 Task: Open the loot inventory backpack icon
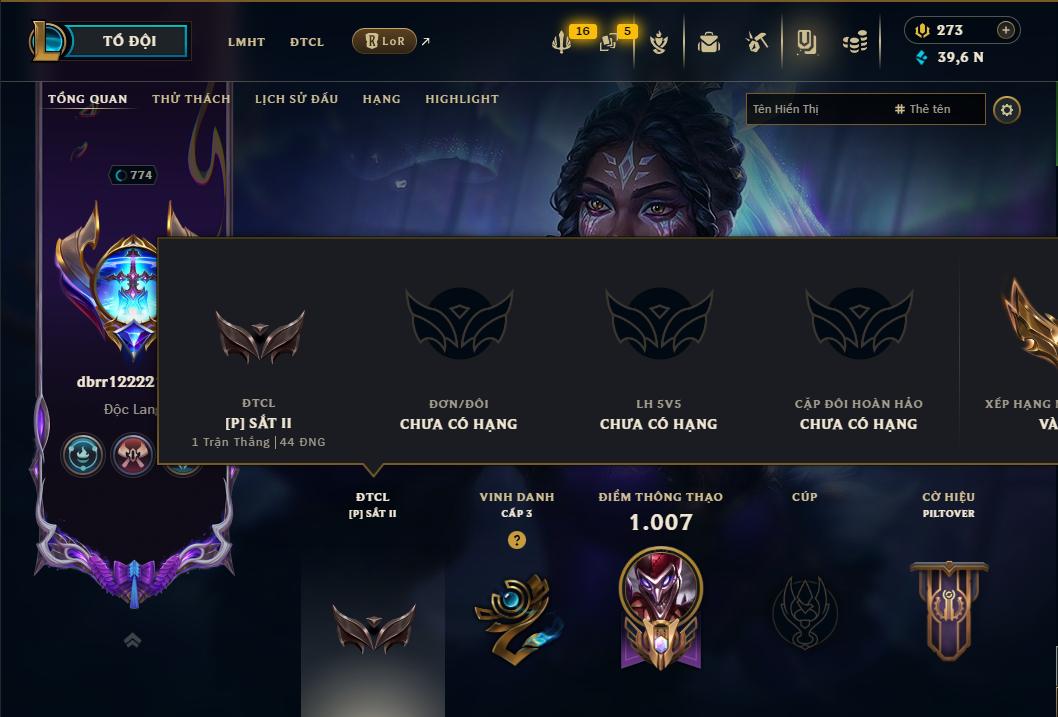pos(708,42)
